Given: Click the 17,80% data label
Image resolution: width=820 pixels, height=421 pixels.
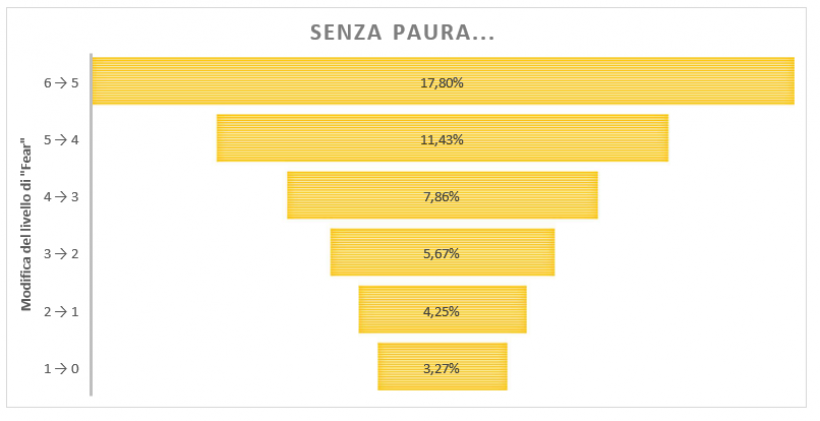Looking at the screenshot, I should (442, 83).
